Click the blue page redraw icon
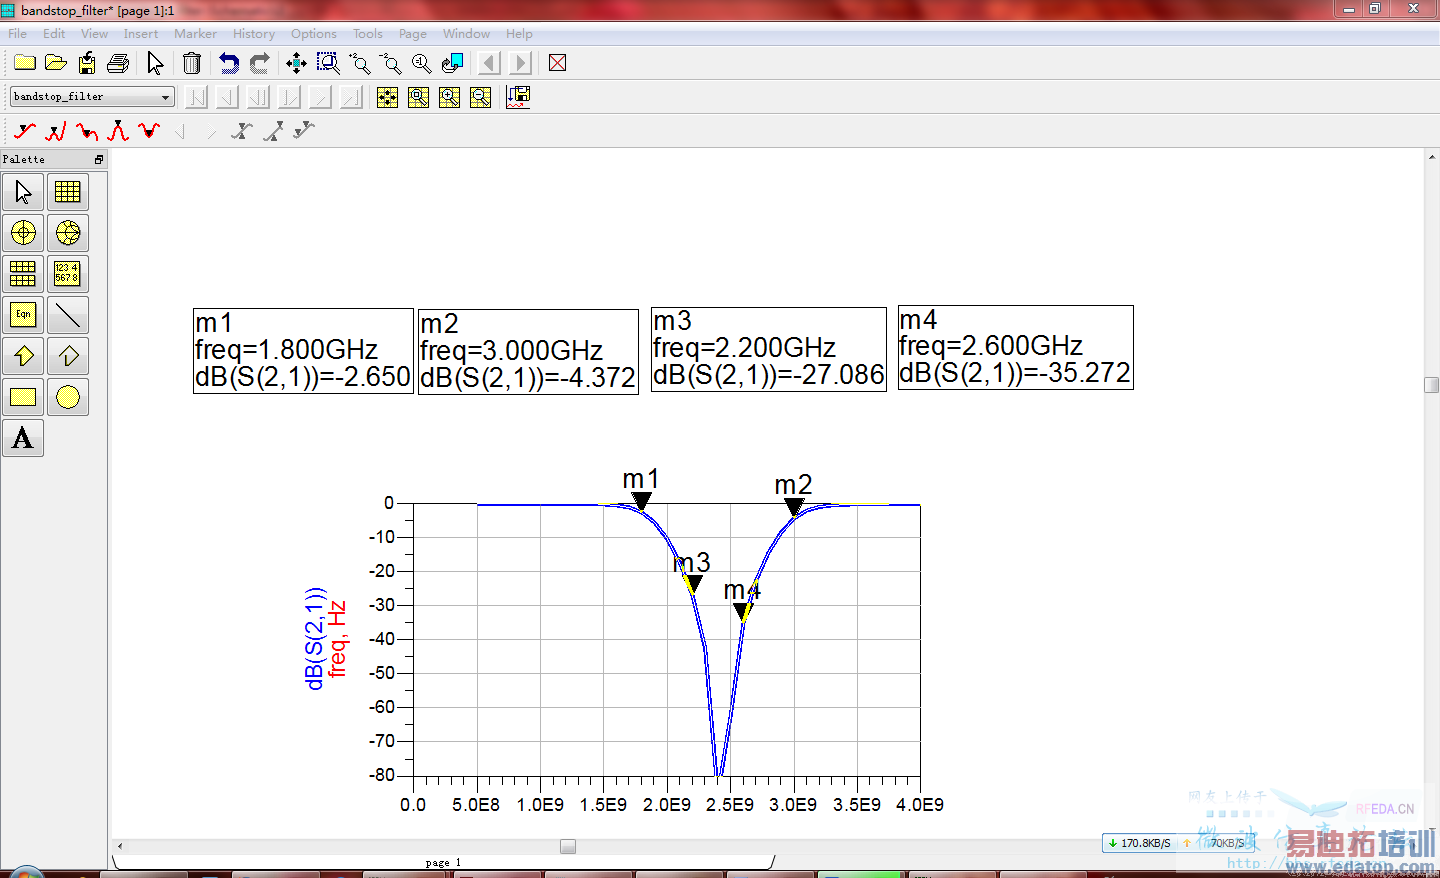This screenshot has height=878, width=1440. pos(453,63)
